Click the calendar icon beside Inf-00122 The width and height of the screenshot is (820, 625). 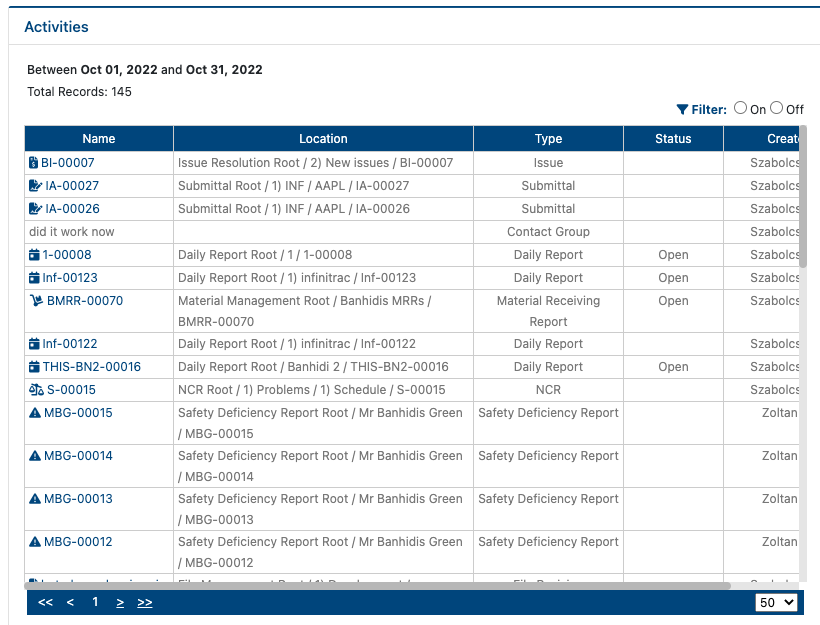pyautogui.click(x=34, y=344)
